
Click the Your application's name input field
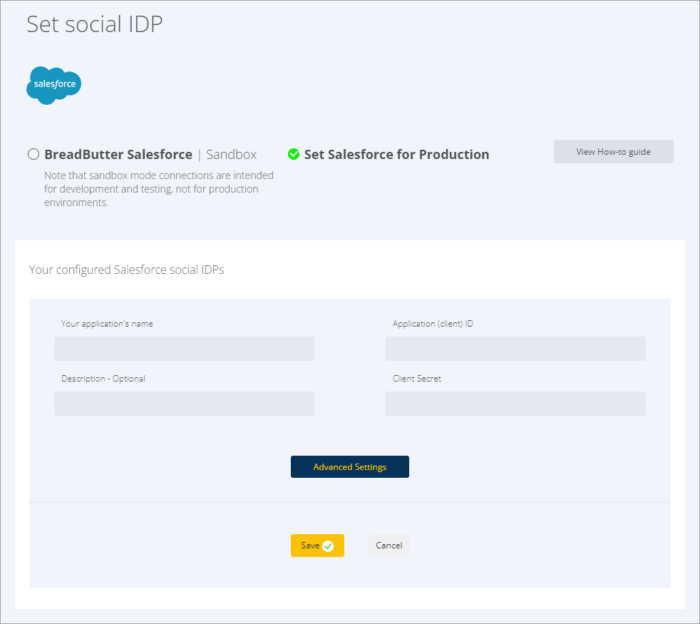(184, 349)
